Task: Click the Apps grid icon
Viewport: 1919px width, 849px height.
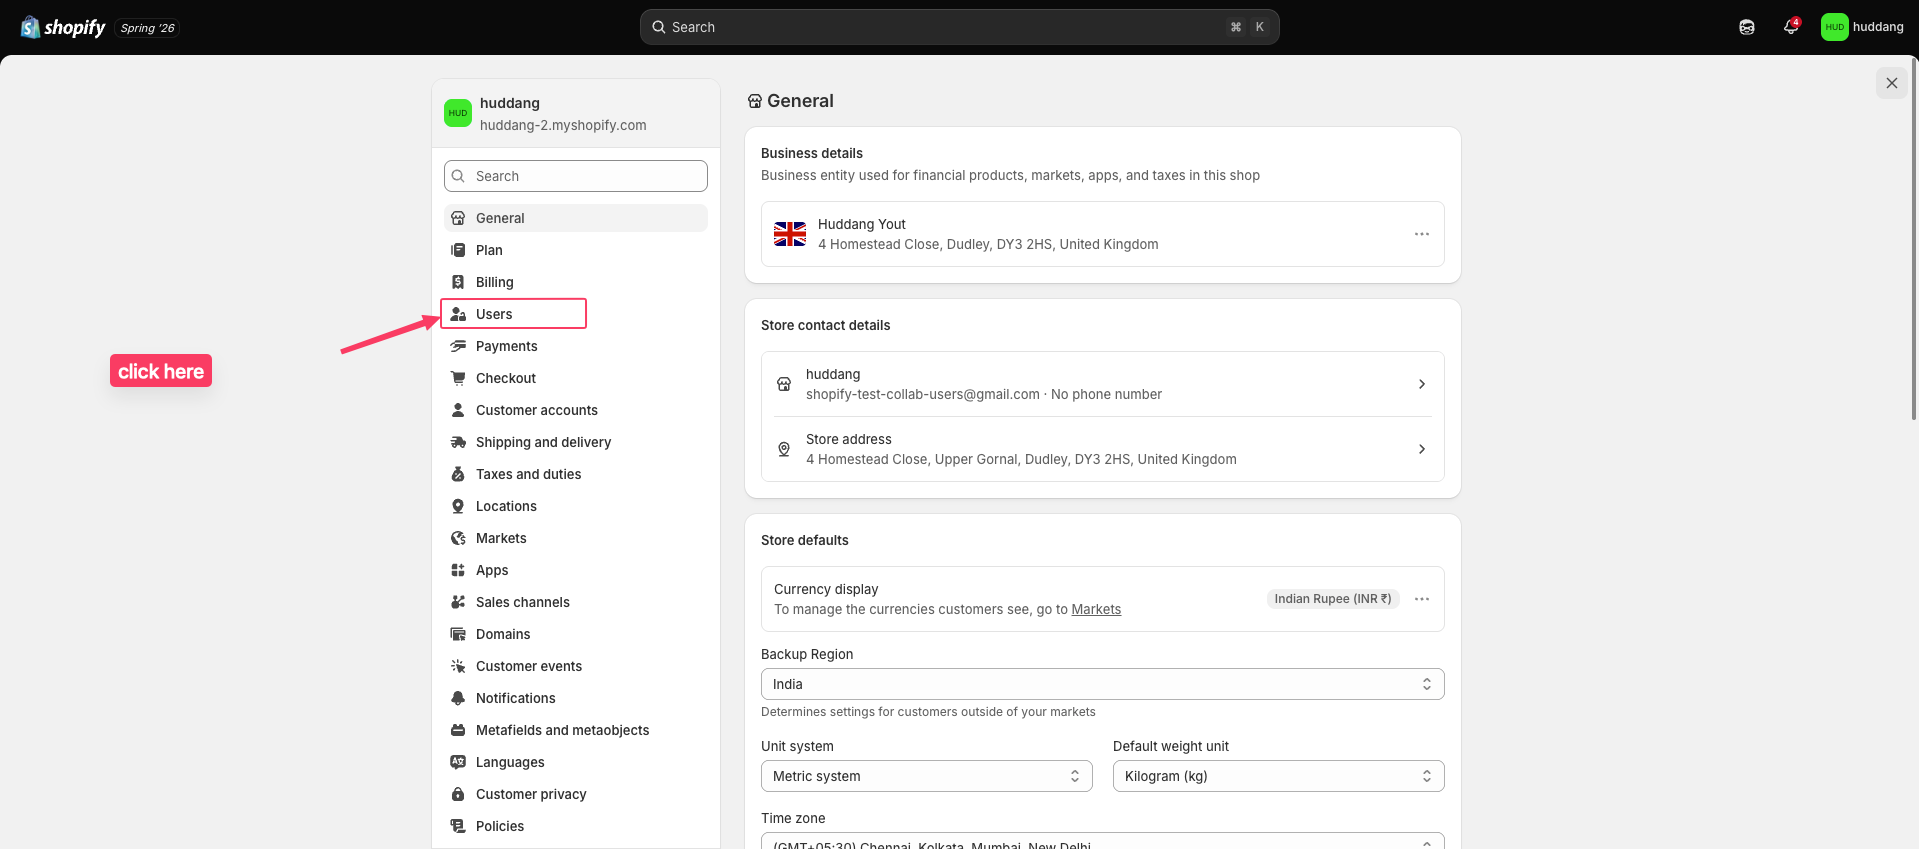Action: [x=458, y=570]
